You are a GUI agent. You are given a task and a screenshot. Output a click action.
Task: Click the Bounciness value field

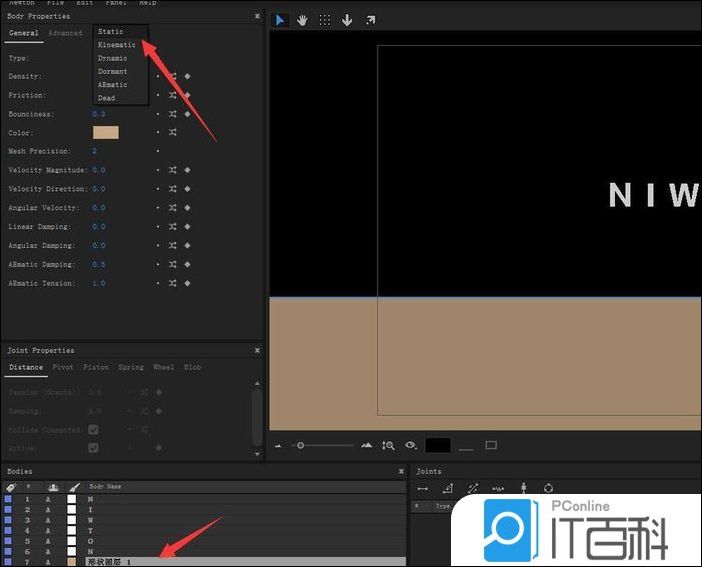click(98, 114)
